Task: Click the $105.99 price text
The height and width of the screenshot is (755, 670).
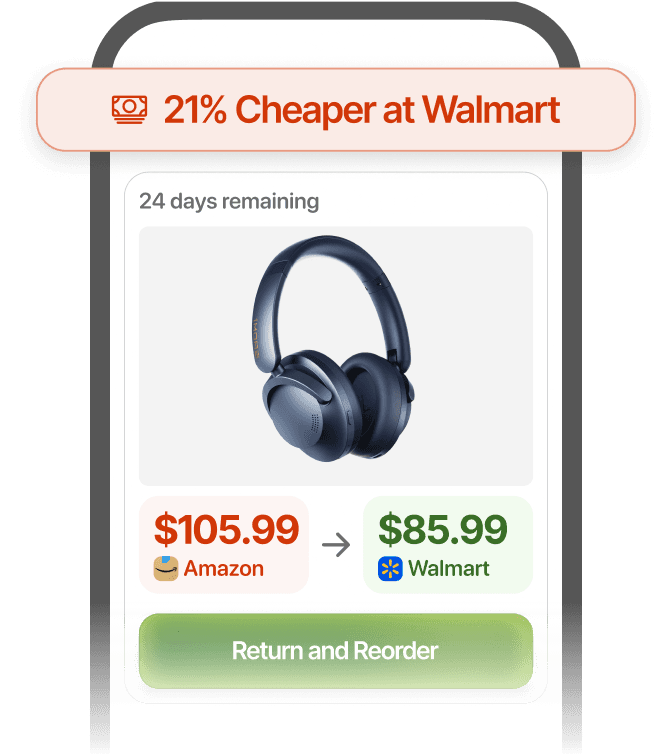Action: pos(226,529)
